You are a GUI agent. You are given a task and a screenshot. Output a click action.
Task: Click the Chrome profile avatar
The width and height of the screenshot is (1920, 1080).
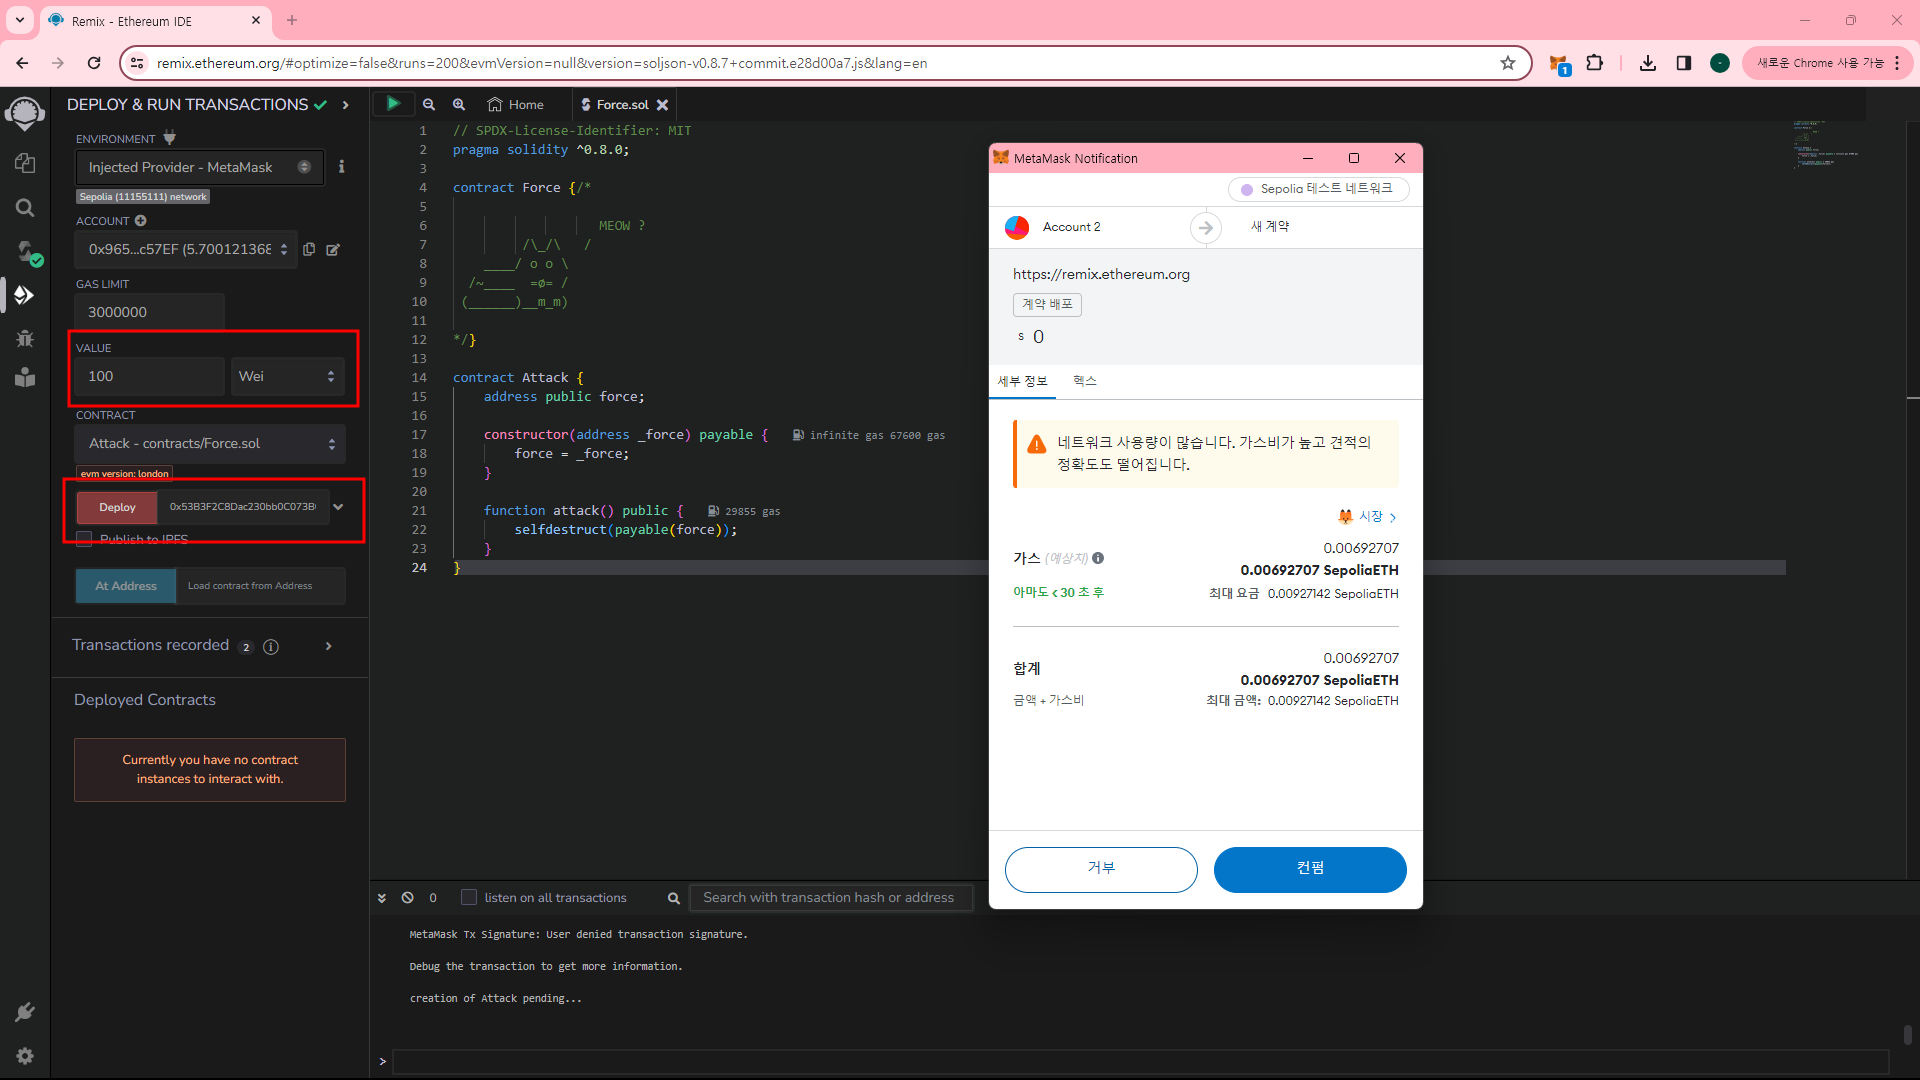[x=1720, y=63]
